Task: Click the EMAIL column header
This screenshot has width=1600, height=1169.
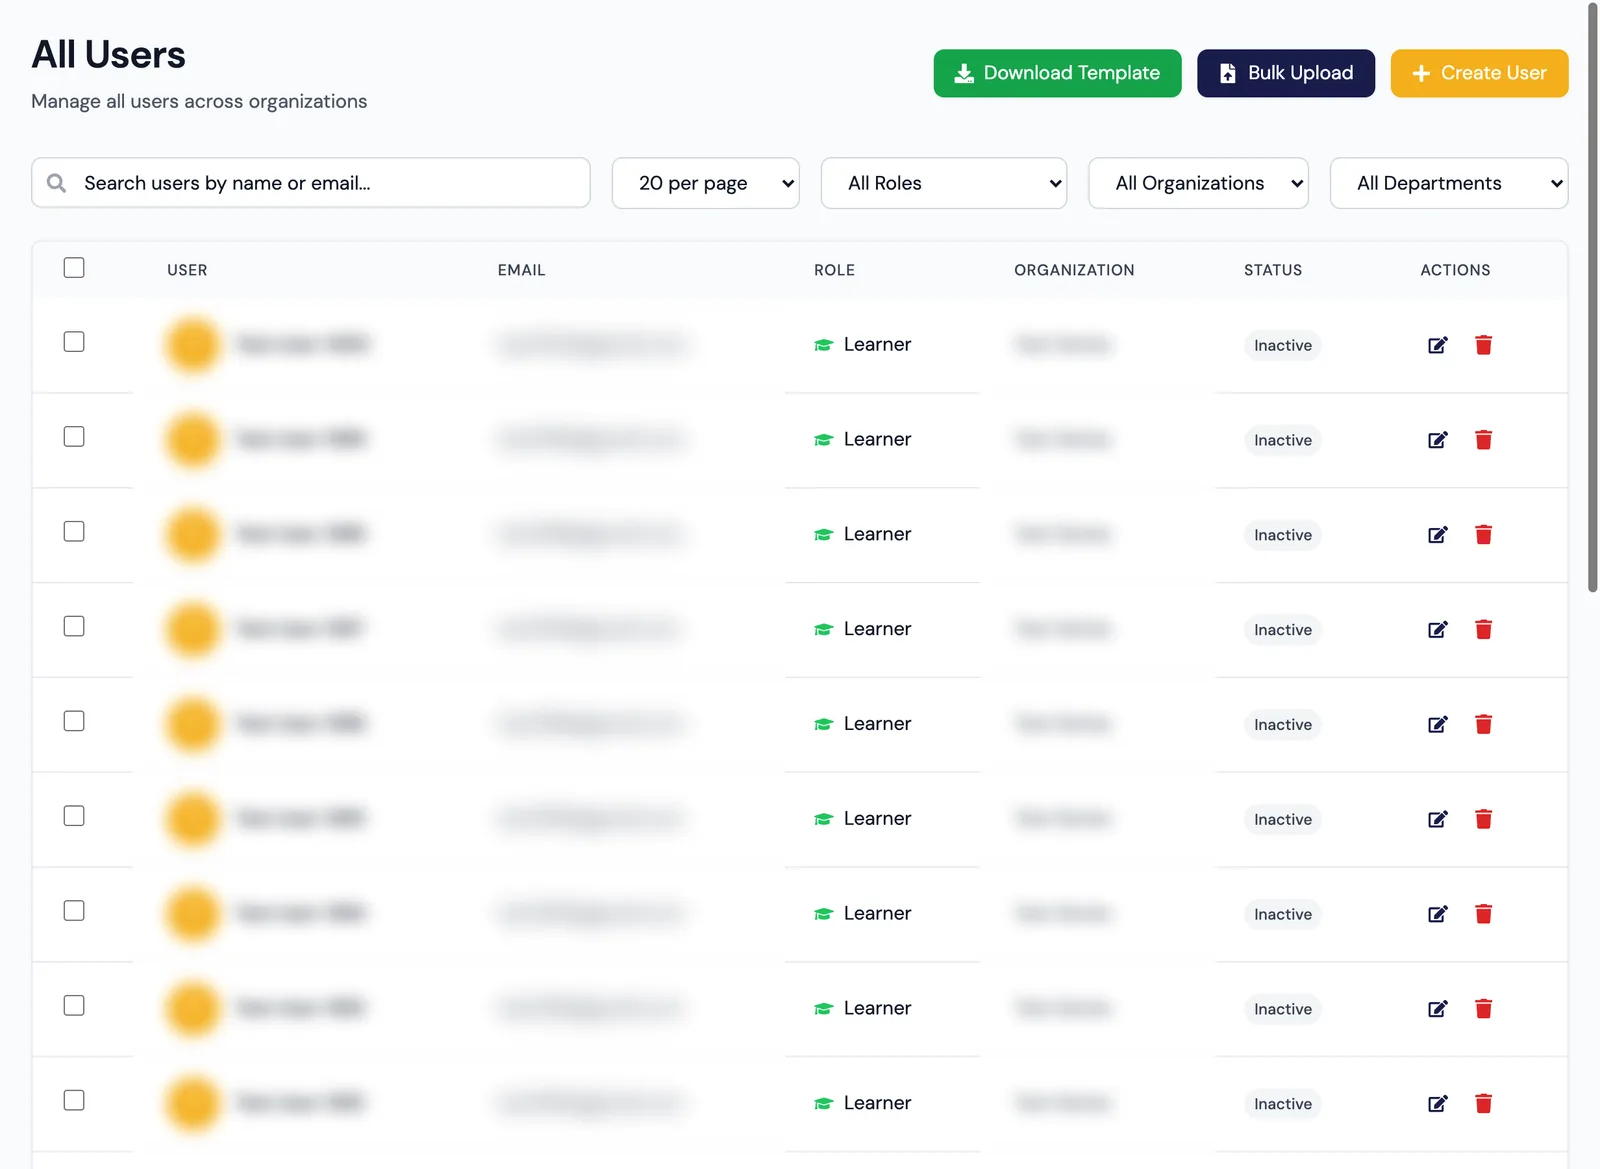Action: click(x=521, y=270)
